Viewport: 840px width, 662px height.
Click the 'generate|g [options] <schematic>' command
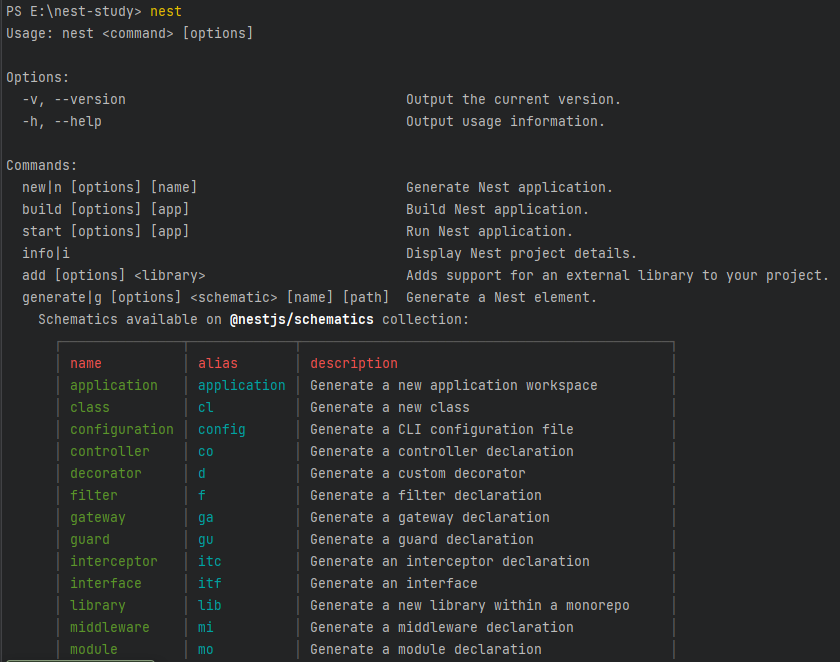pyautogui.click(x=149, y=297)
